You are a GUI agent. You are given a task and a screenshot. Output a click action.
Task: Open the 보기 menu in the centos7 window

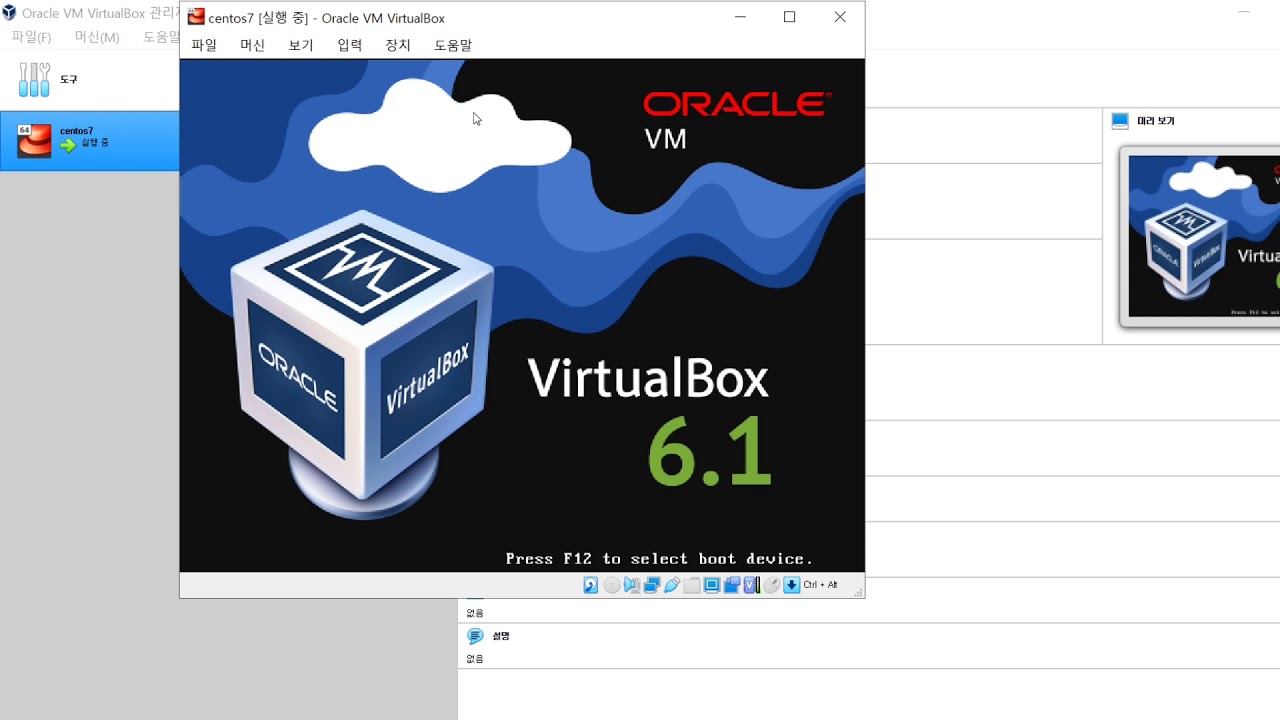(x=301, y=45)
